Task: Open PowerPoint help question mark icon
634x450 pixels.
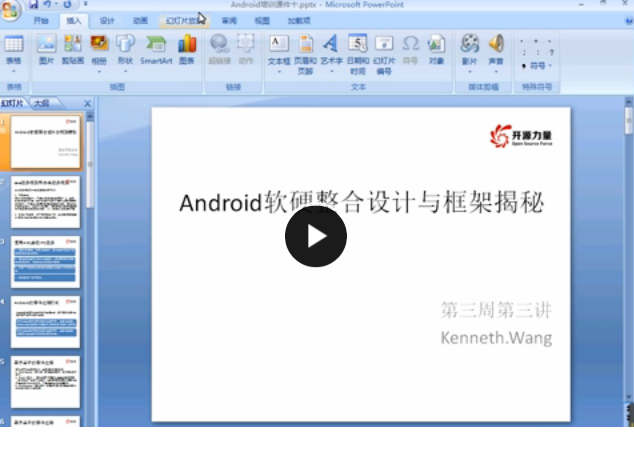Action: click(629, 21)
